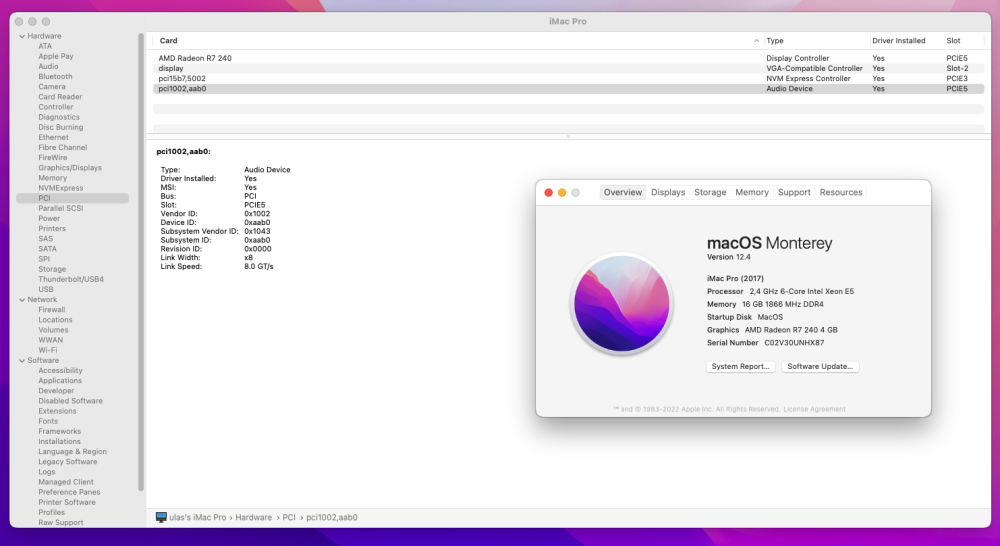This screenshot has width=1000, height=546.
Task: Select Memory in Hardware sidebar list
Action: [x=52, y=179]
